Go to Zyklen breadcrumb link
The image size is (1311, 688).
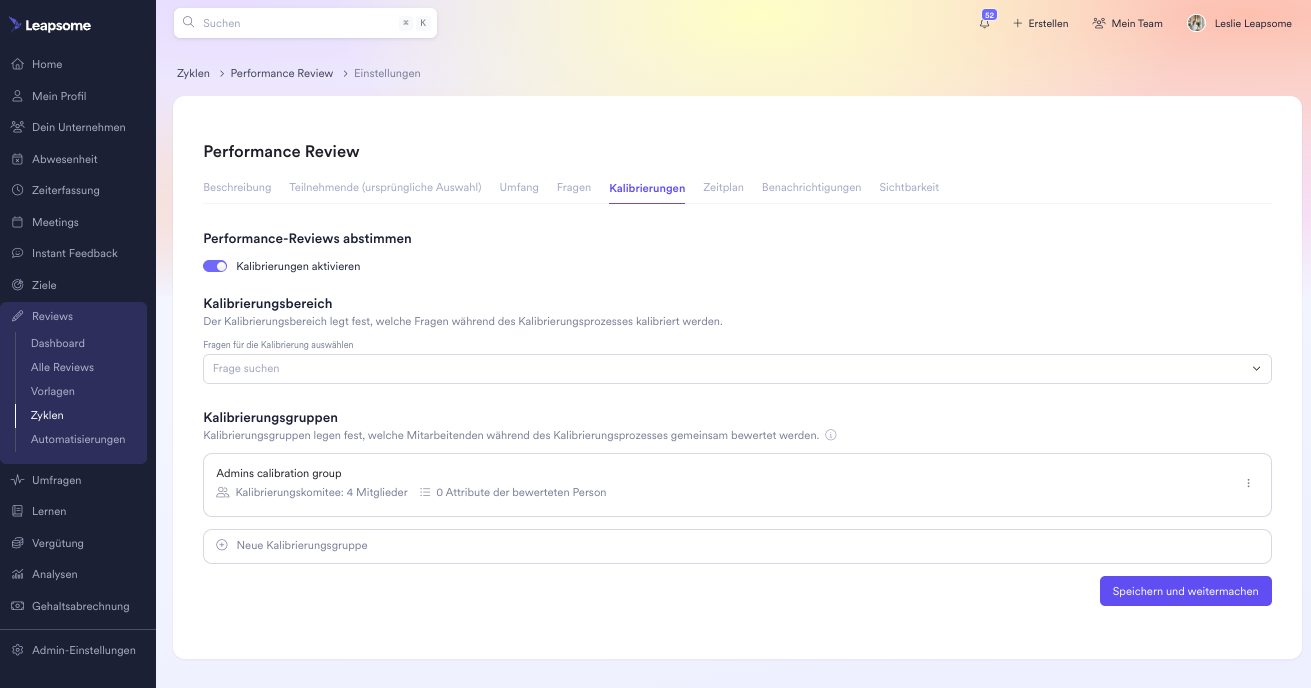click(193, 74)
